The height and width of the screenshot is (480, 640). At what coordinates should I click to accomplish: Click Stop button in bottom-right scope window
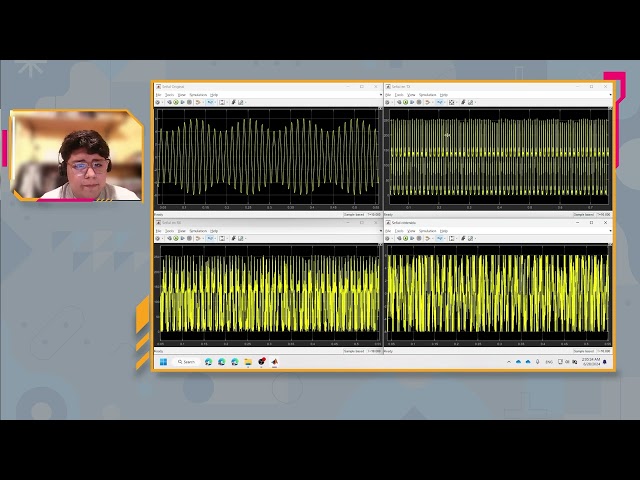[419, 238]
